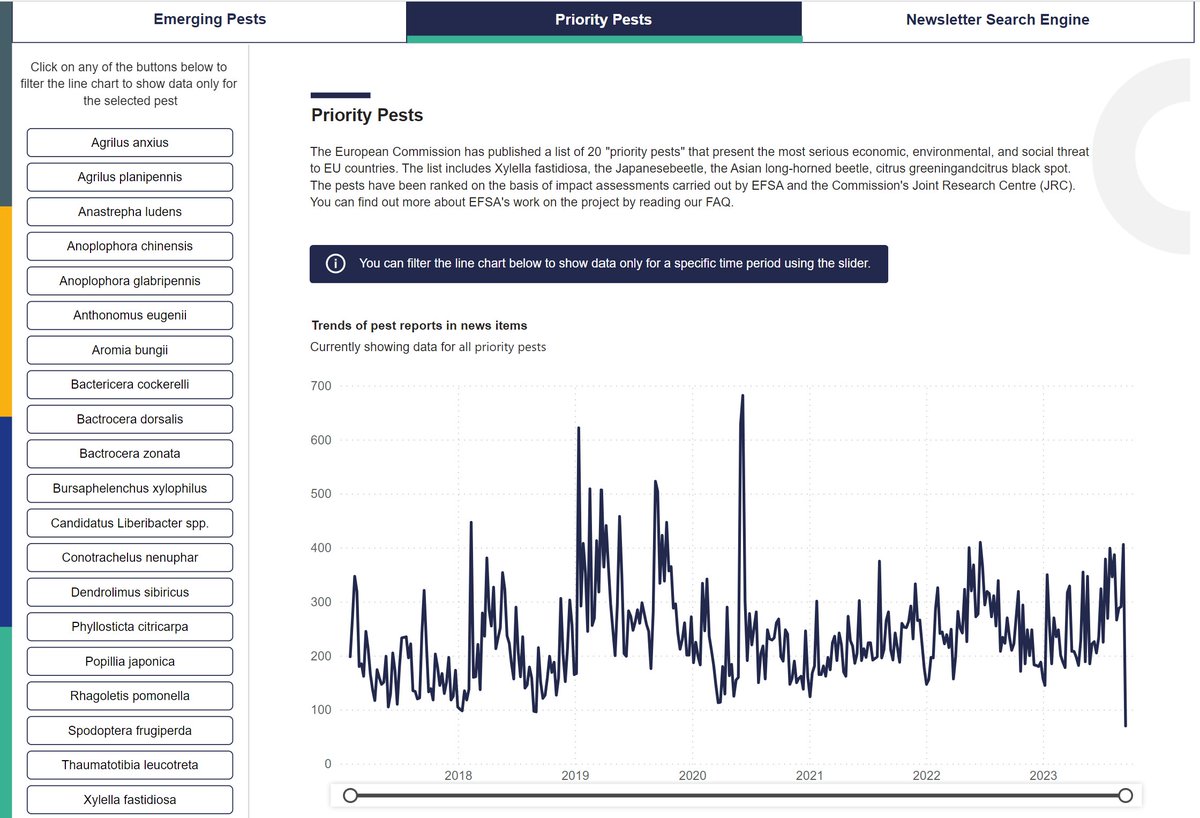This screenshot has height=818, width=1200.
Task: Switch to the Emerging Pests tab
Action: pos(209,20)
